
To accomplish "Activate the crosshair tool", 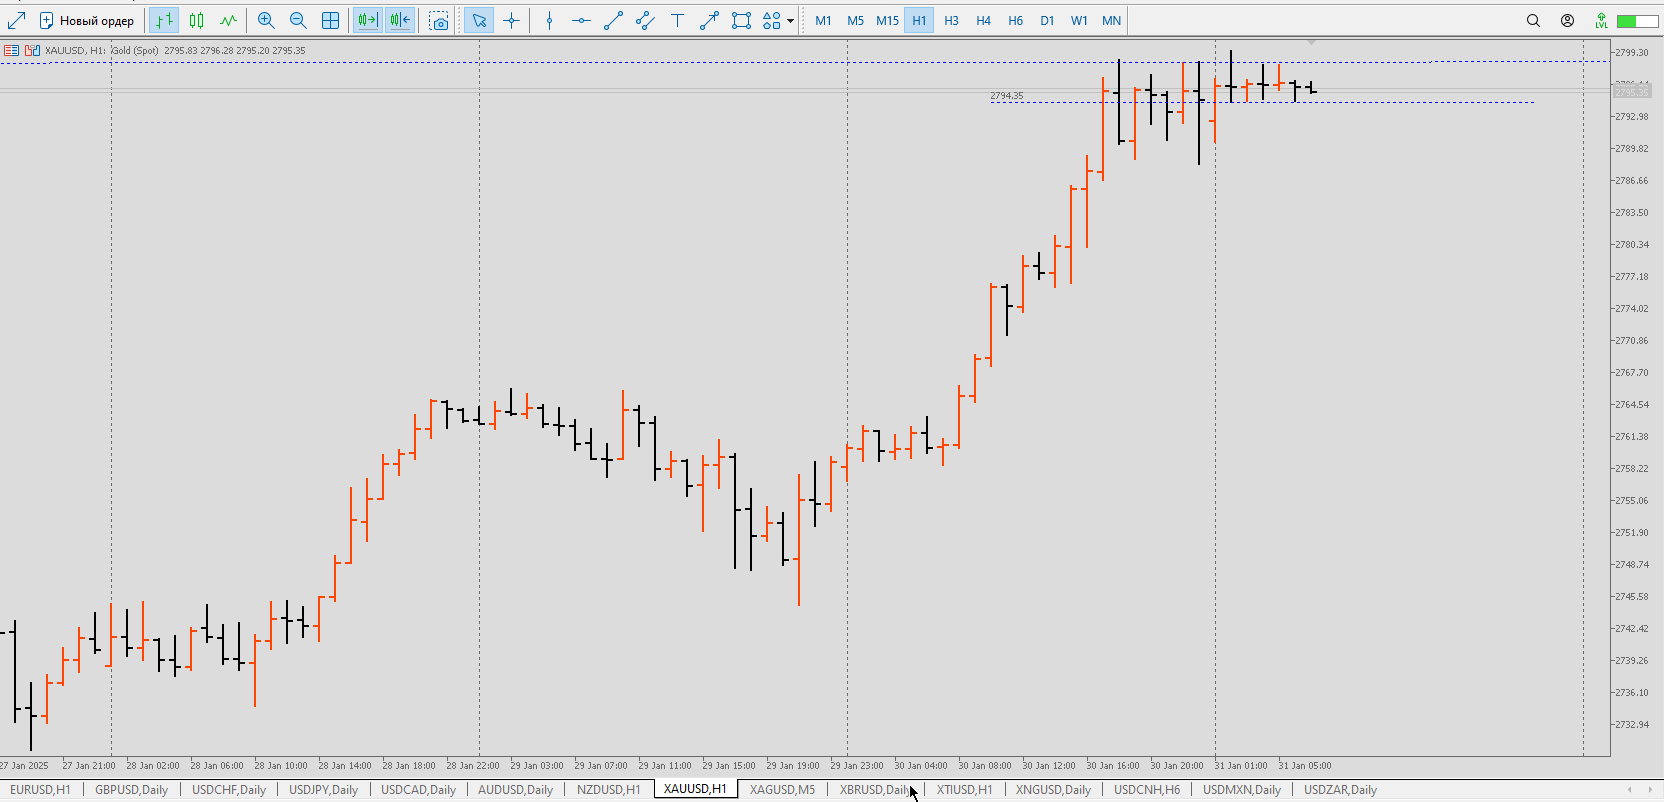I will pyautogui.click(x=511, y=20).
